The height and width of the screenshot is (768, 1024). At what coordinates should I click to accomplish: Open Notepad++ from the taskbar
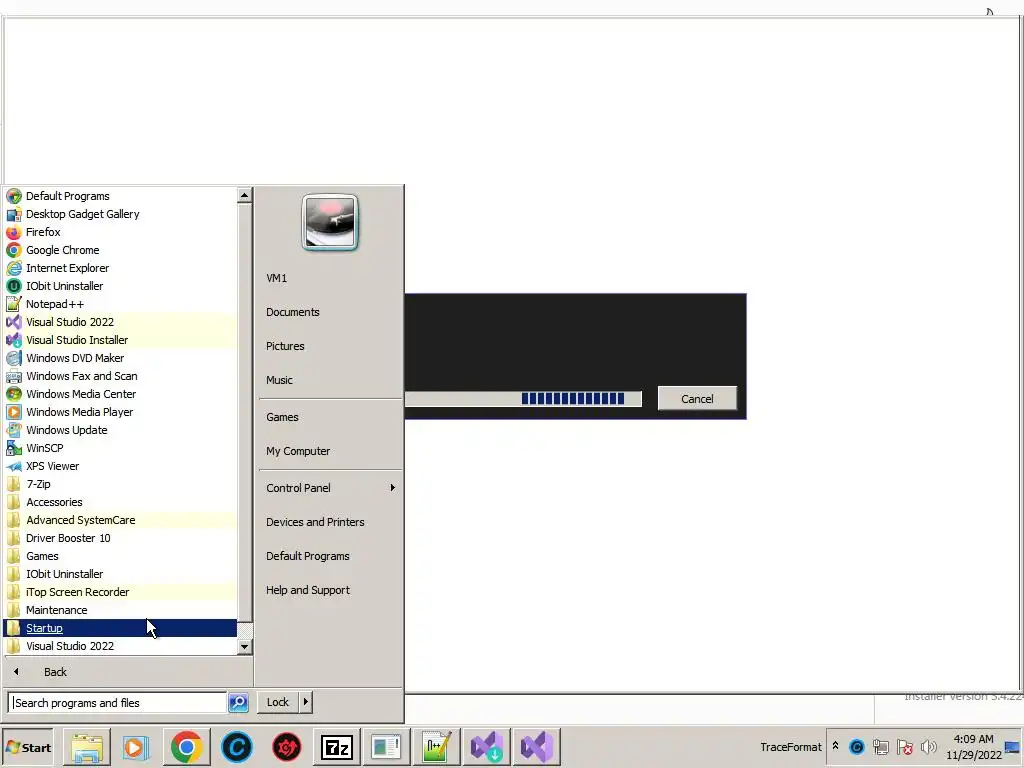pos(436,747)
